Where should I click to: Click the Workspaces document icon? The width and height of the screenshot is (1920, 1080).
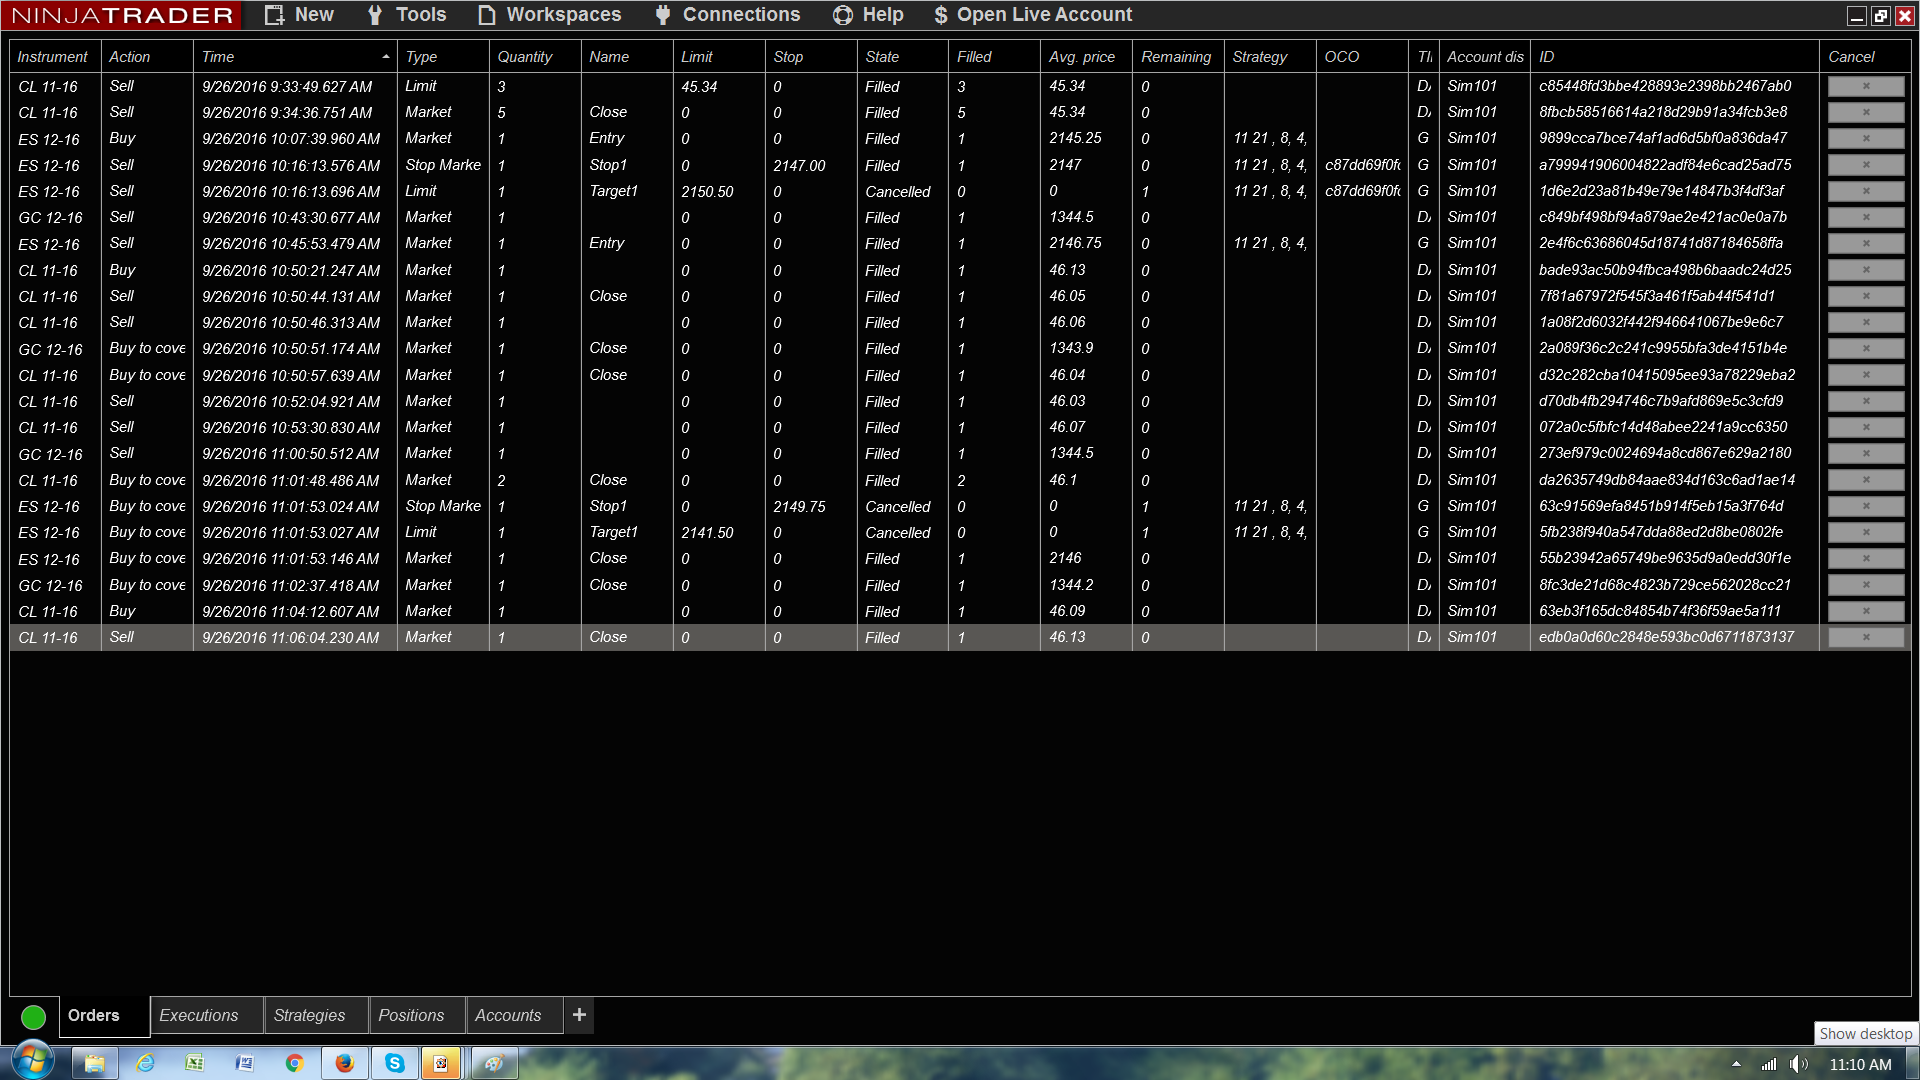[x=487, y=15]
